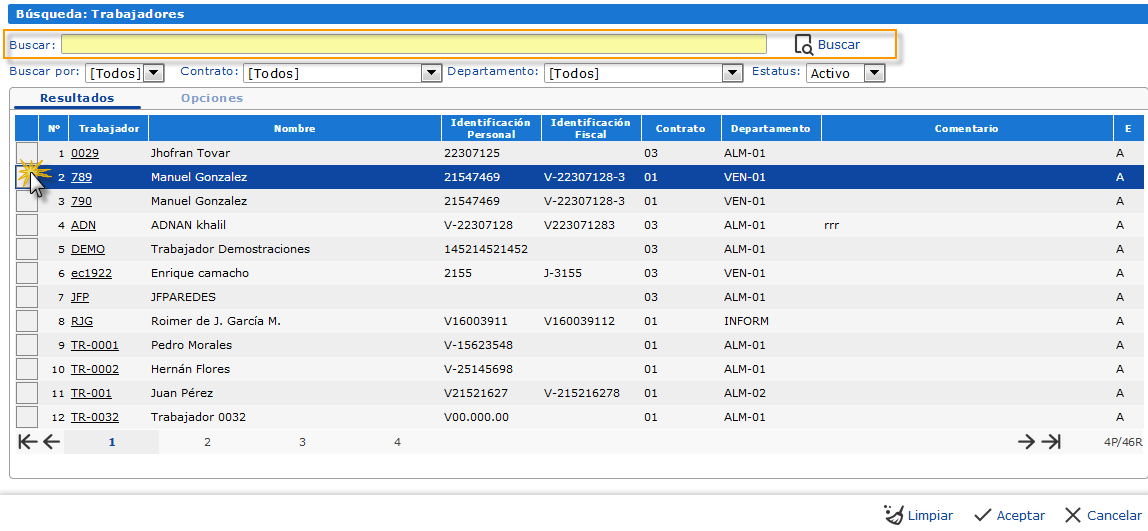
Task: Click the Limpiar broom icon
Action: (894, 515)
